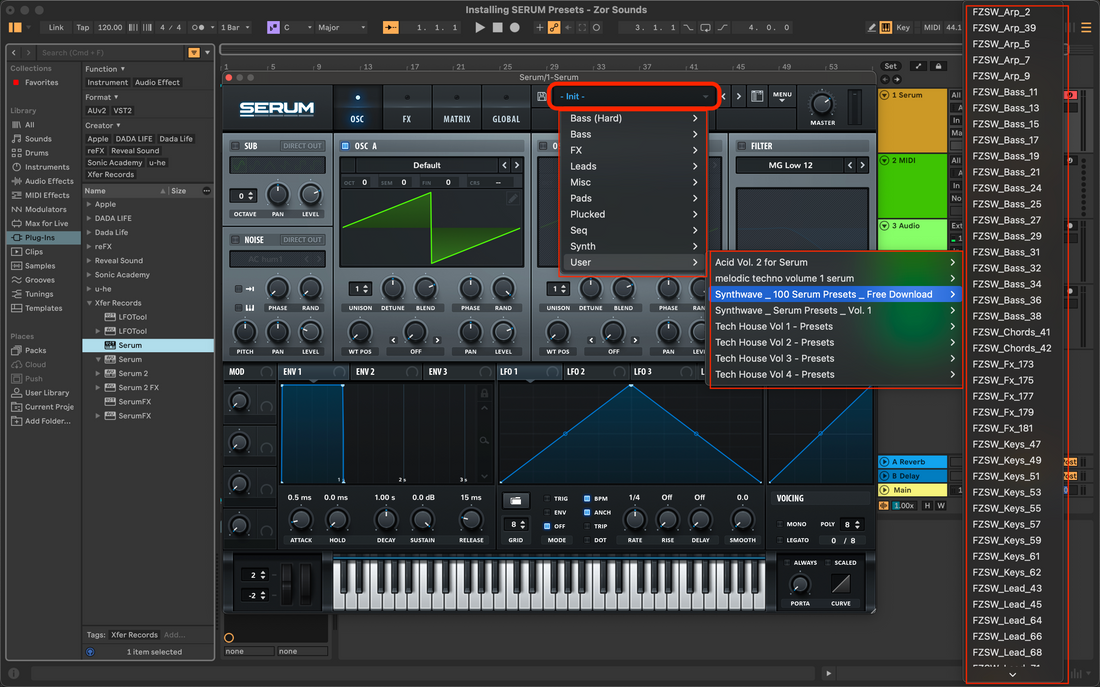This screenshot has height=687, width=1100.
Task: Open the Init preset name dropdown
Action: pyautogui.click(x=633, y=96)
